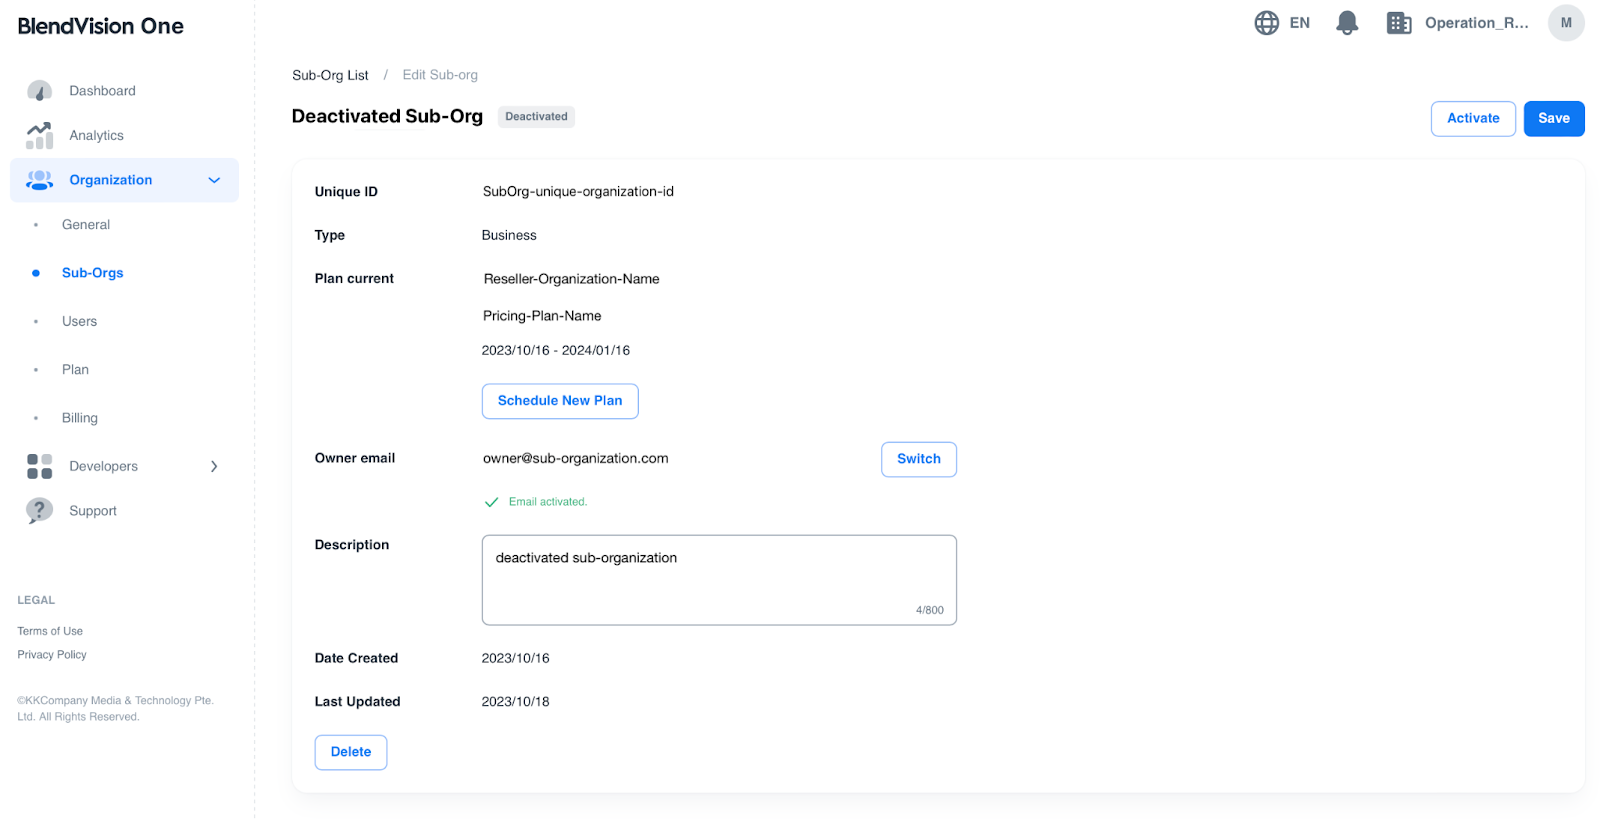Open the user avatar M menu
This screenshot has height=819, width=1600.
click(x=1565, y=23)
